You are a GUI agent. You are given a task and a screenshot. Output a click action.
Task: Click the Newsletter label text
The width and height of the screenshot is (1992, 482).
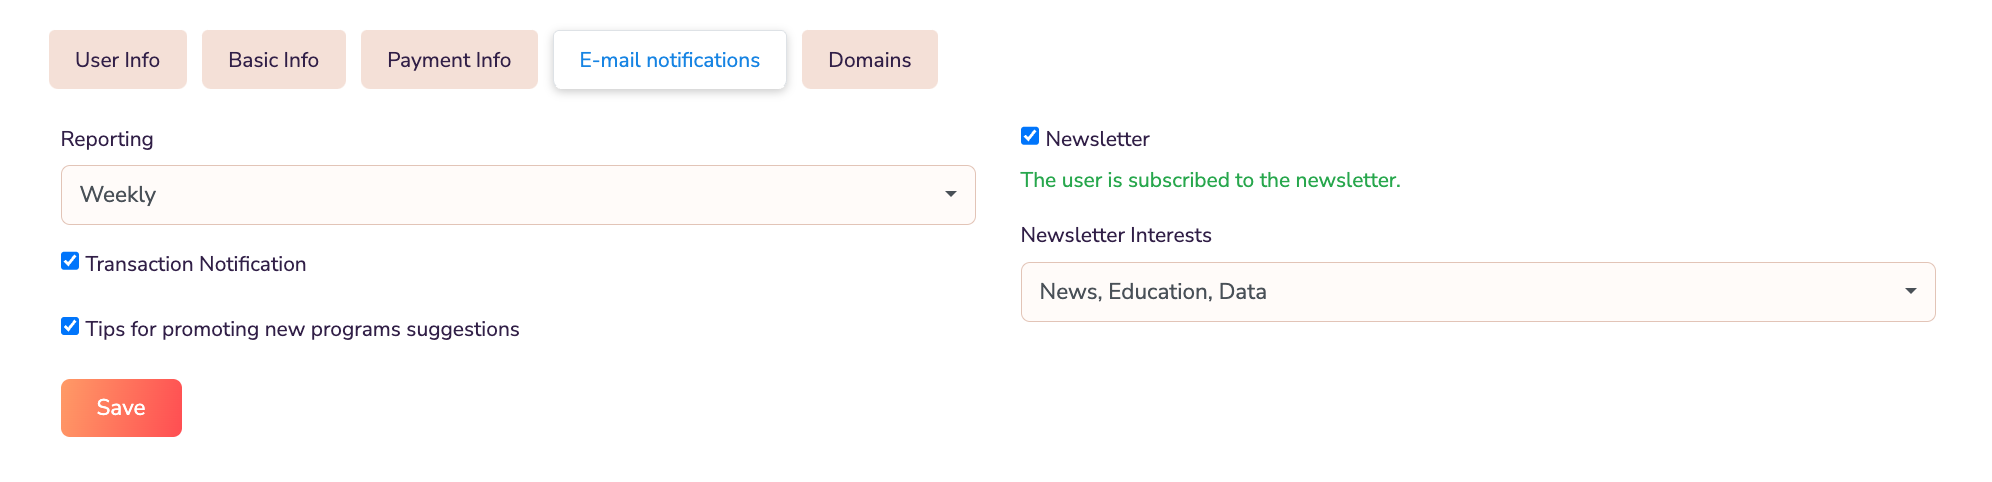pyautogui.click(x=1097, y=139)
